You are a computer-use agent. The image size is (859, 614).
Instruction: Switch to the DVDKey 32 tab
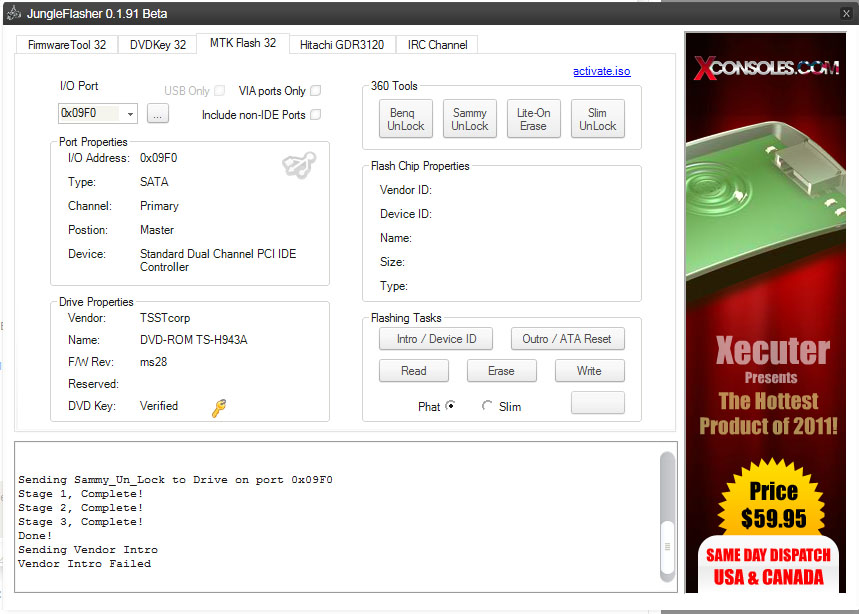coord(158,45)
